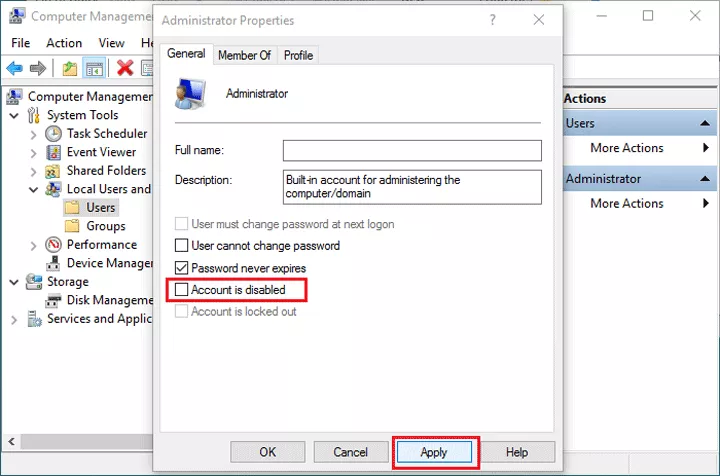Click the System Tools icon in tree

[34, 115]
